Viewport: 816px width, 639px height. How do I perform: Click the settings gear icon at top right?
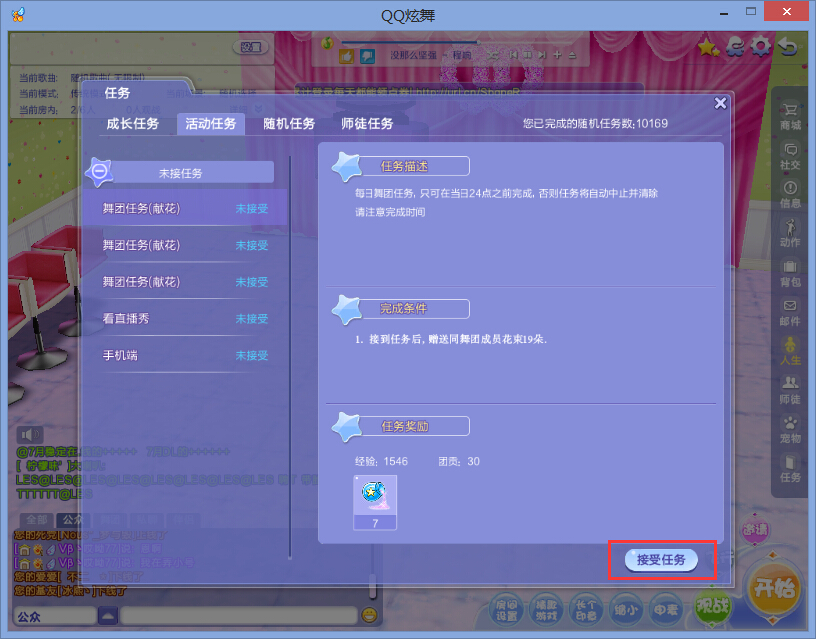761,46
